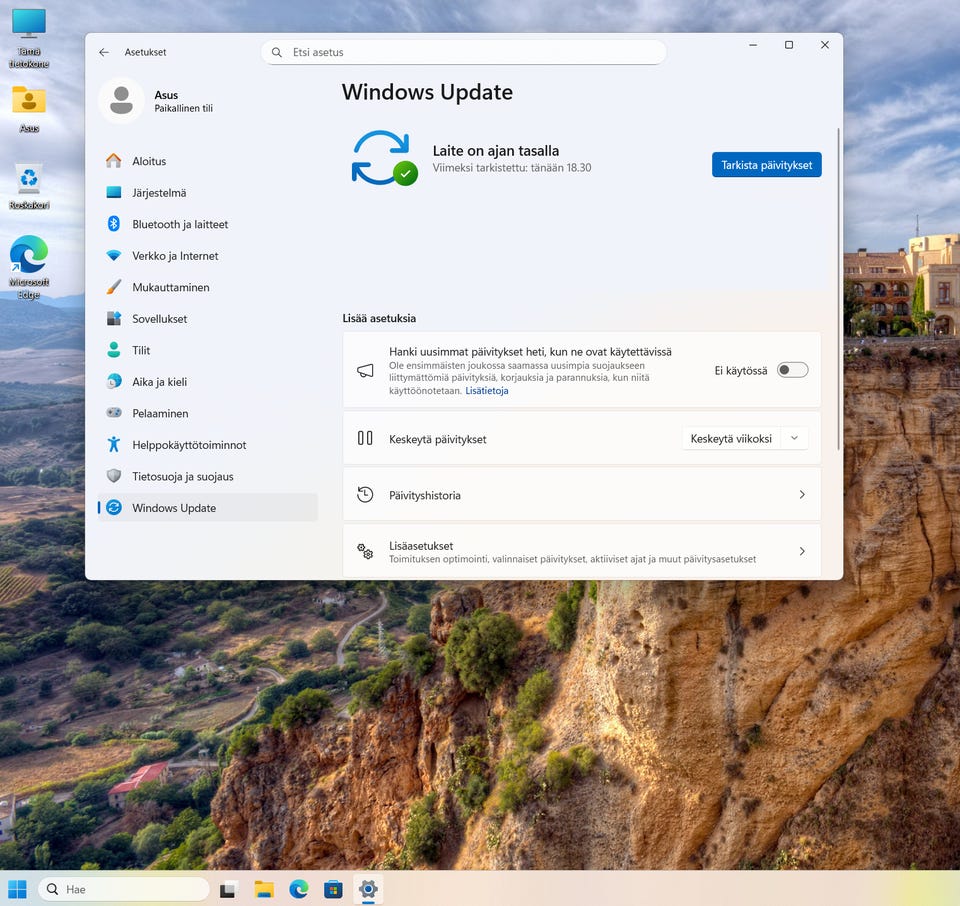Image resolution: width=960 pixels, height=906 pixels.
Task: Click the Windows Update sync status icon
Action: coord(384,158)
